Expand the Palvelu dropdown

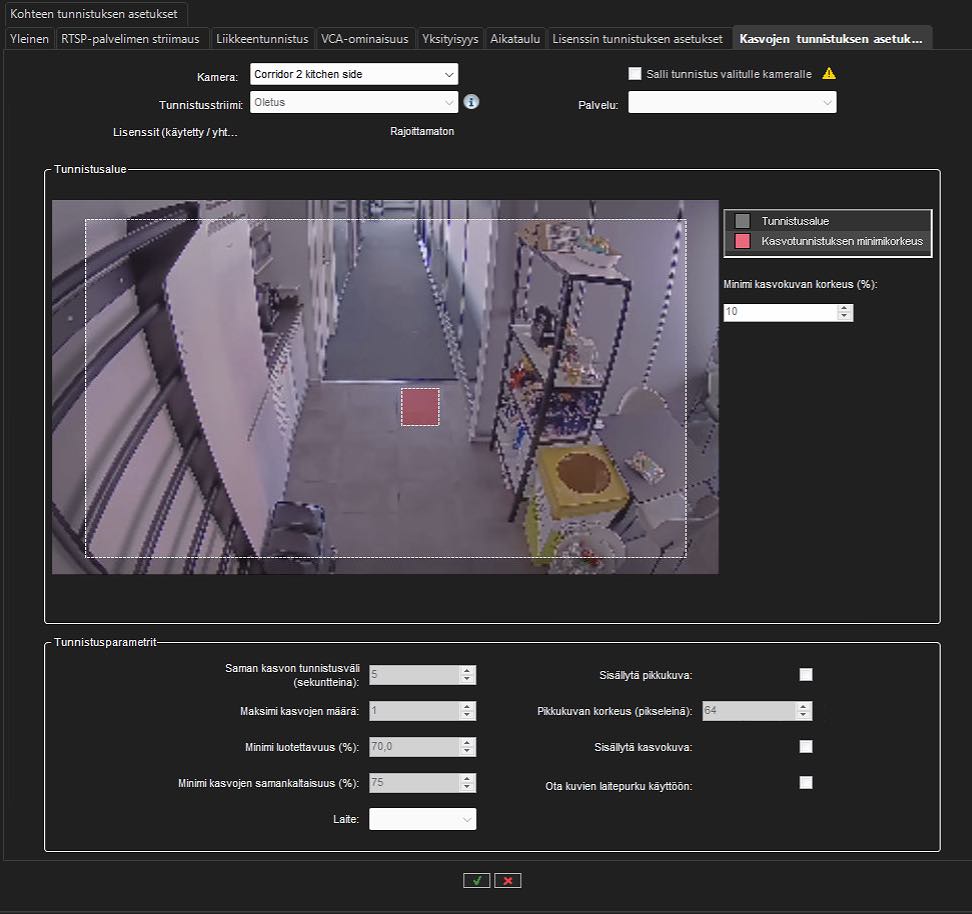732,102
